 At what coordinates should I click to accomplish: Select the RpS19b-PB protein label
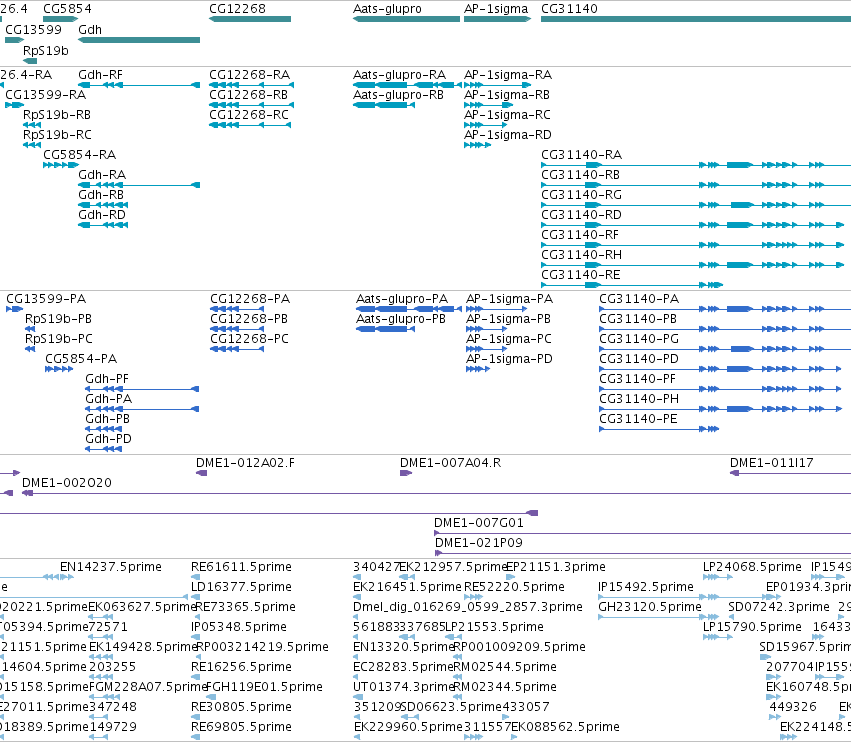[58, 319]
